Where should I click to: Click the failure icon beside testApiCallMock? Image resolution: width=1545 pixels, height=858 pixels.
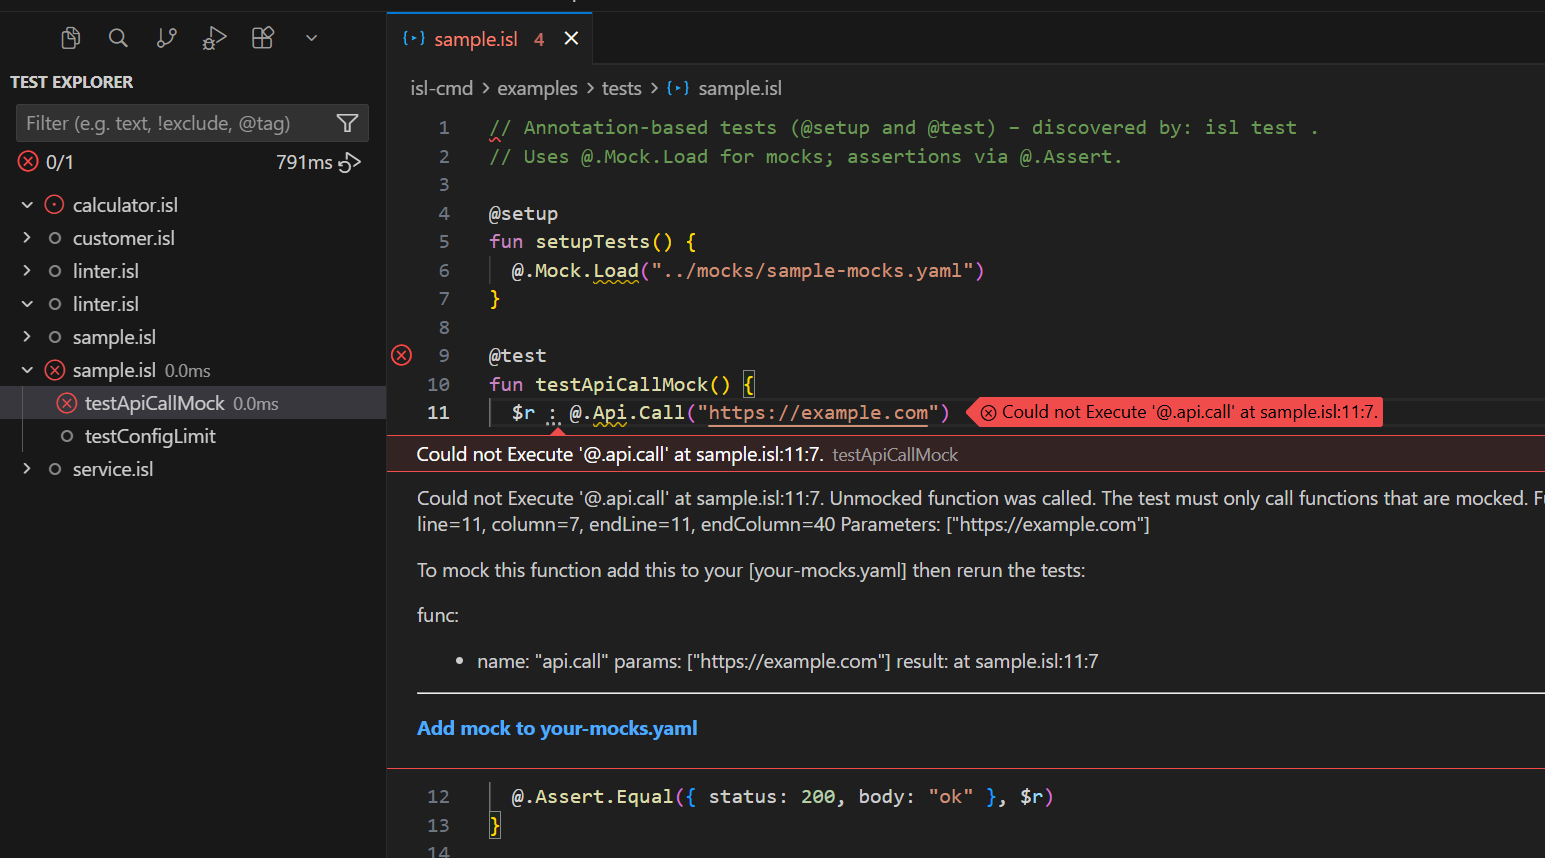66,403
